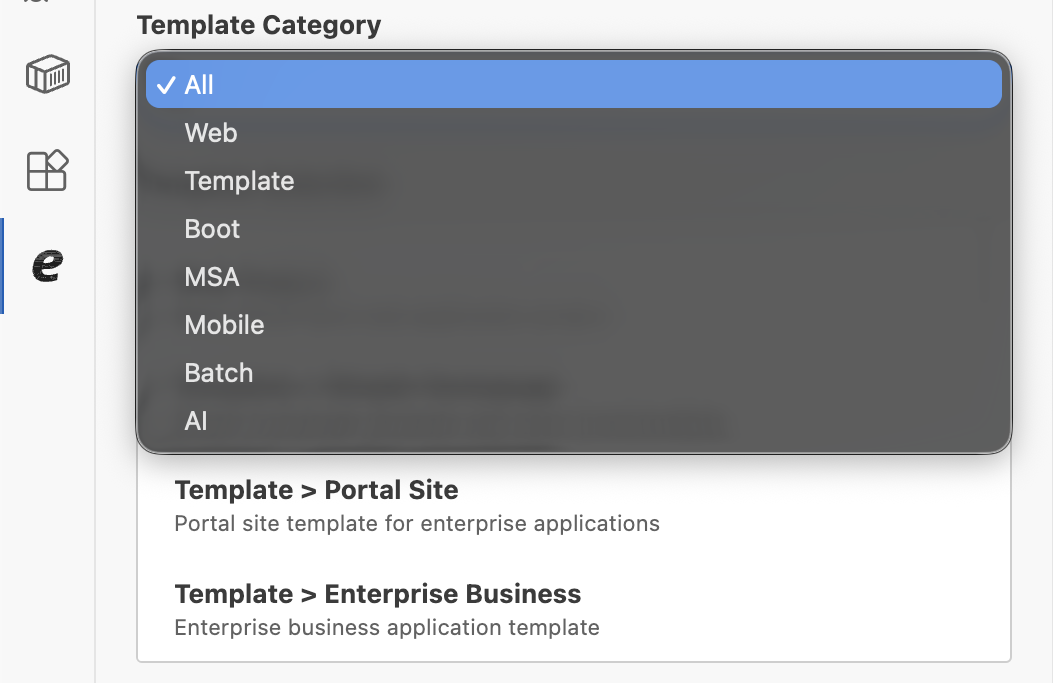Choose the AI category option

click(196, 421)
